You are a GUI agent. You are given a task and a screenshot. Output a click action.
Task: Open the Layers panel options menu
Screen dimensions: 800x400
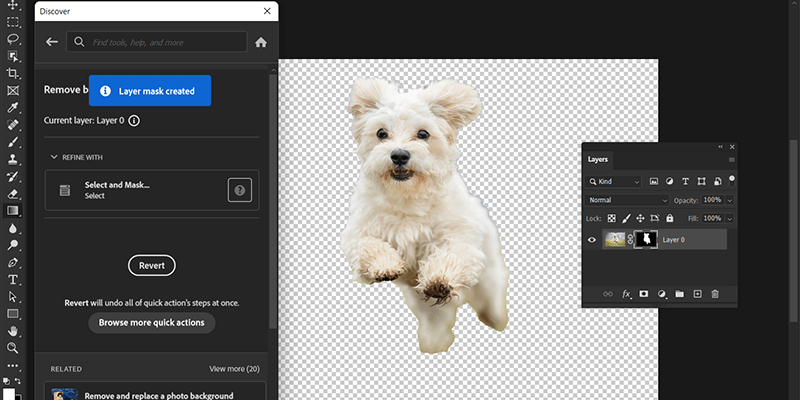(731, 160)
